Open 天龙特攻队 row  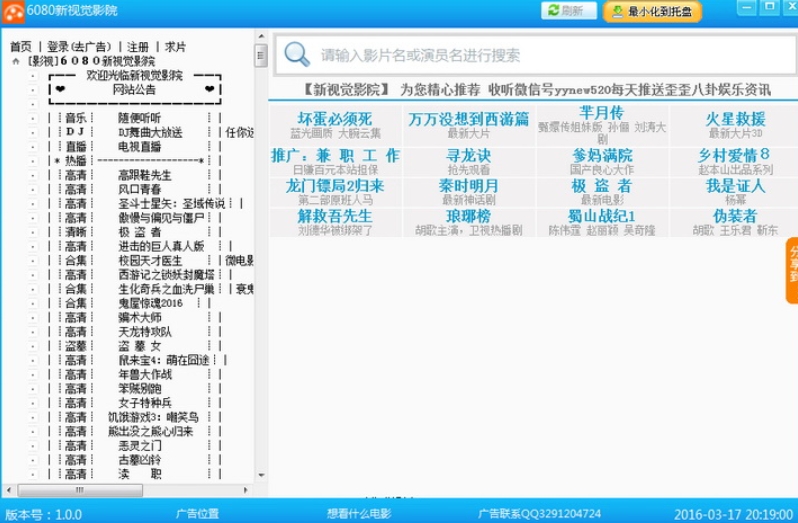(x=145, y=332)
